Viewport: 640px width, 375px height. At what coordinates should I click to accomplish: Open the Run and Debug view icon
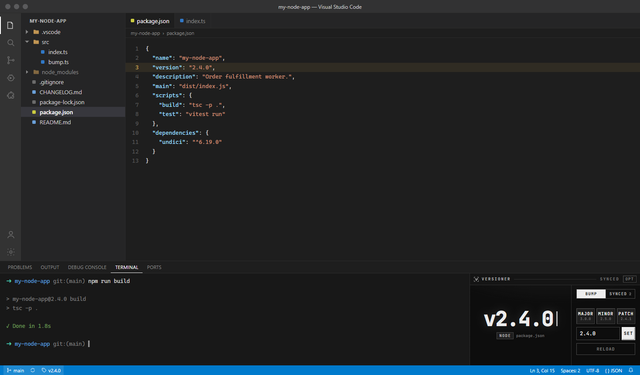click(10, 78)
